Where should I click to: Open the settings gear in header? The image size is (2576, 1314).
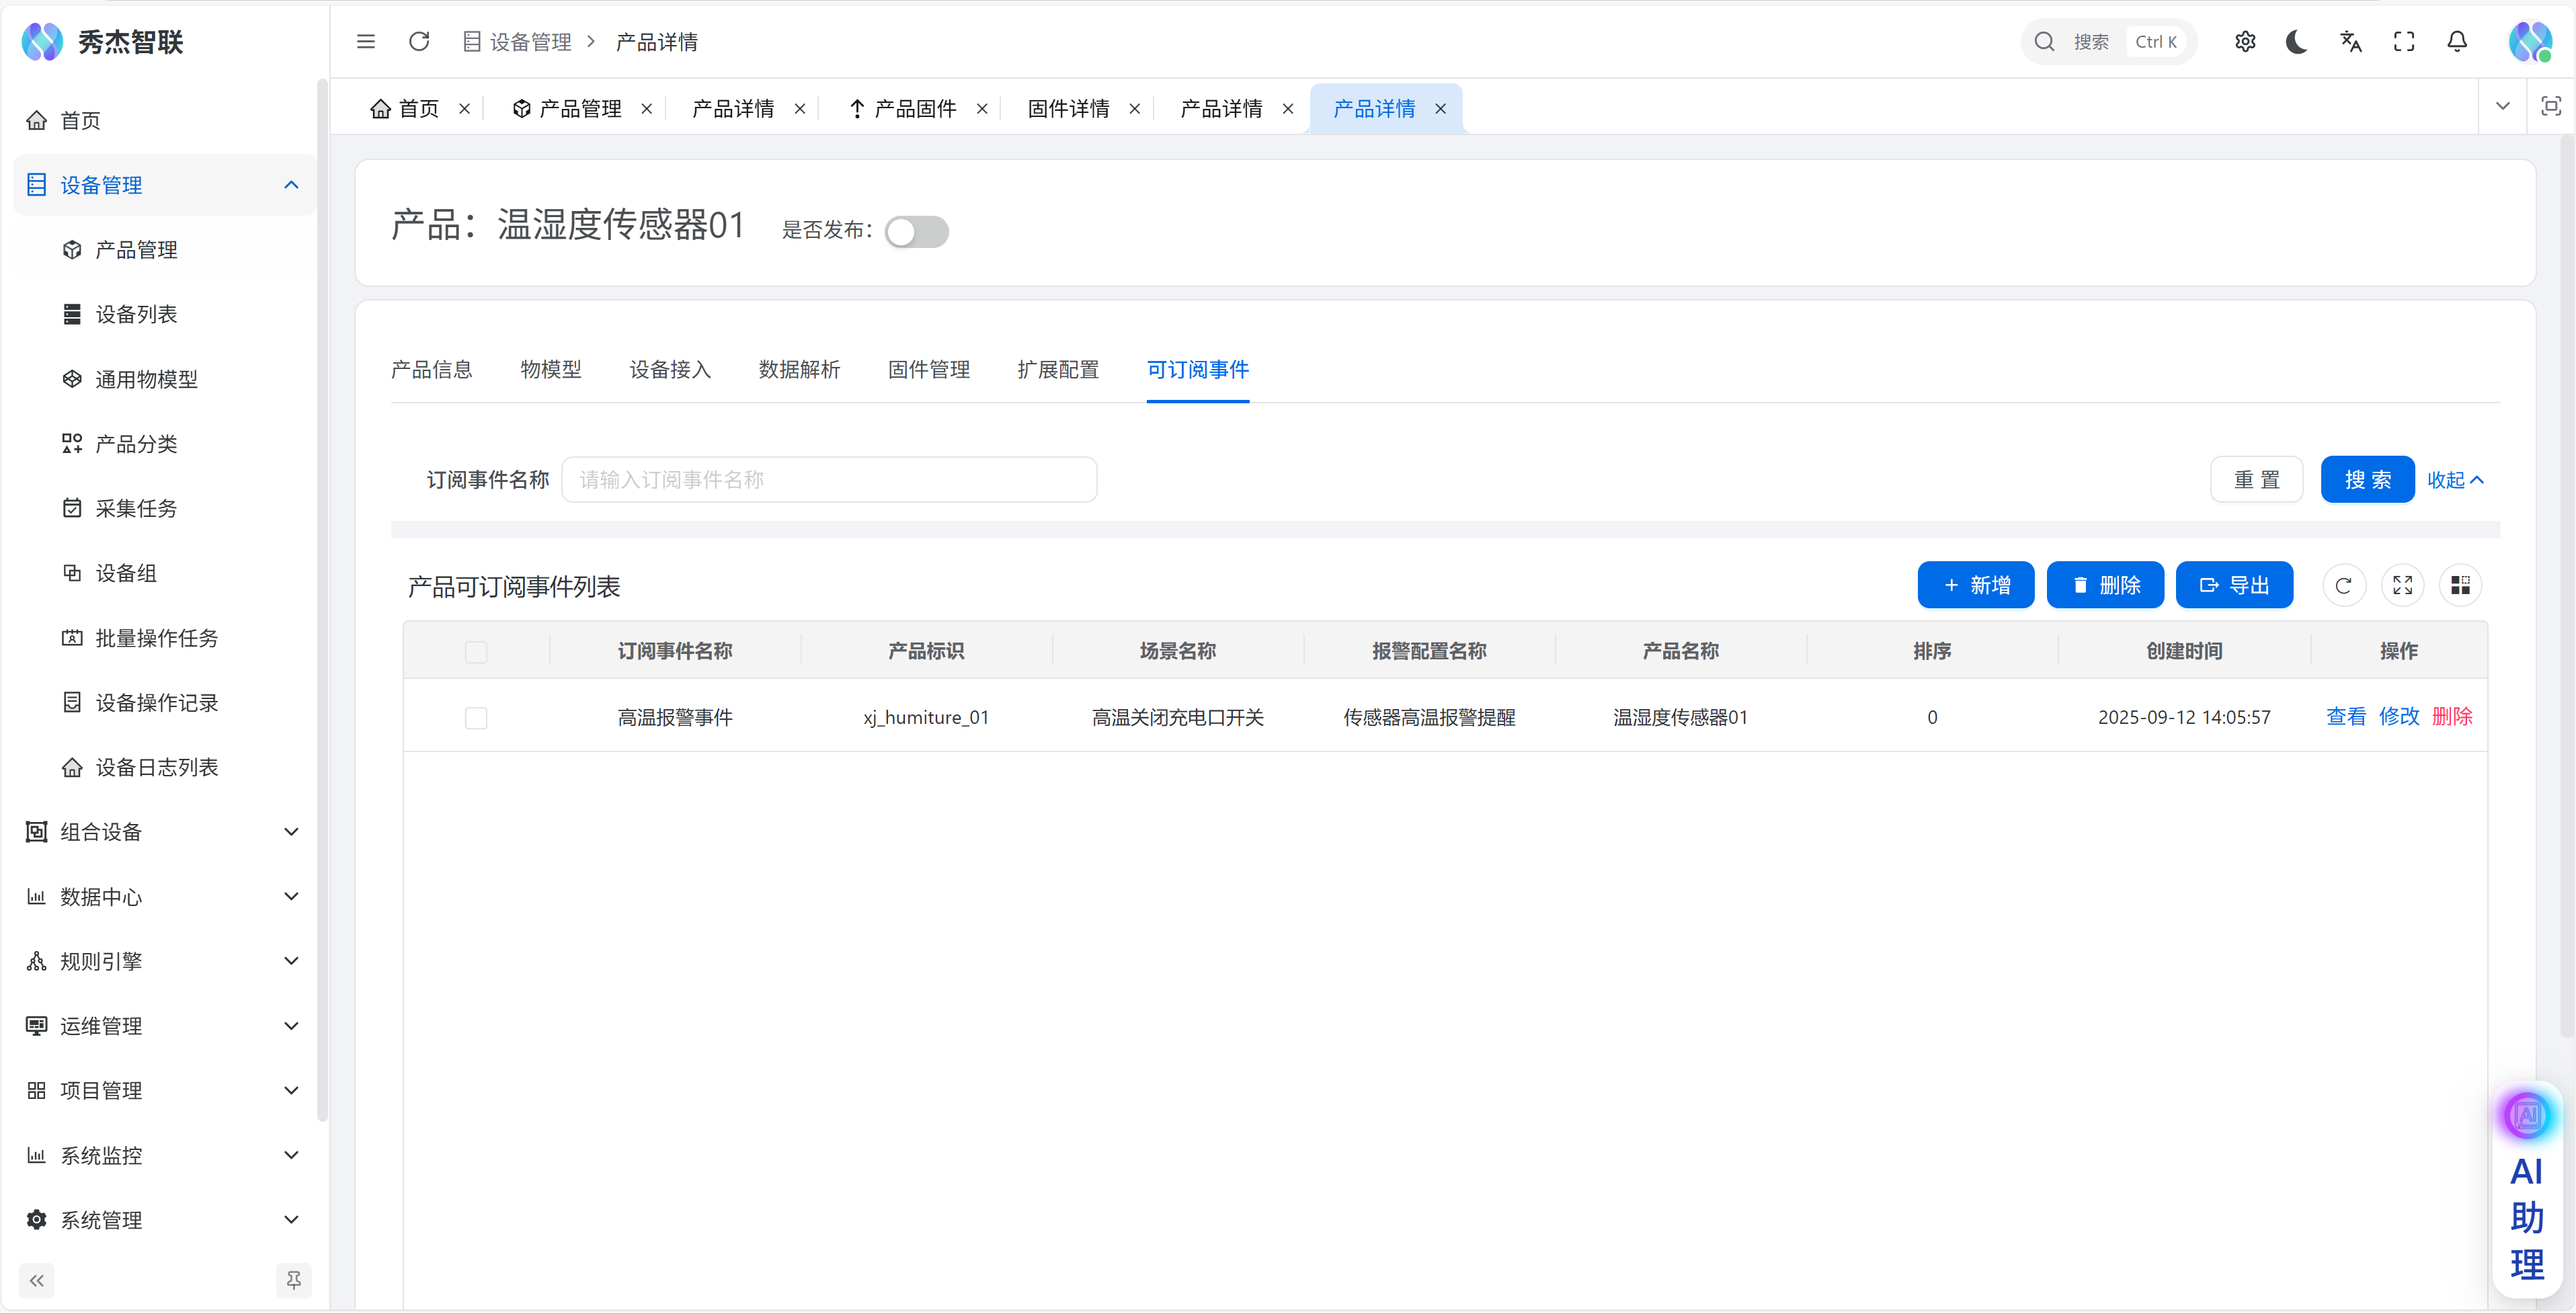tap(2245, 42)
